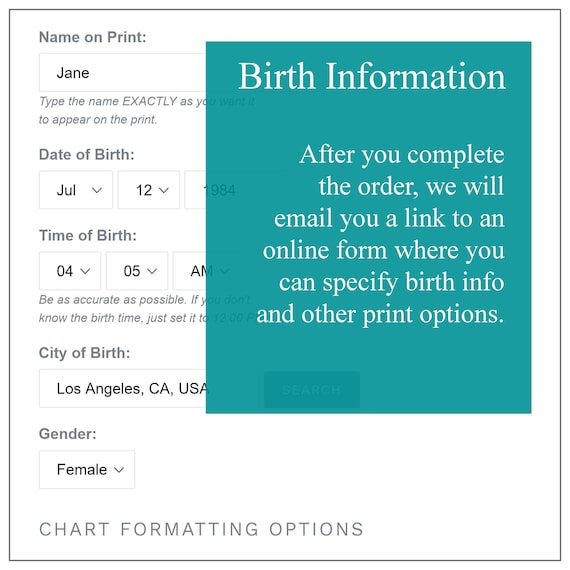Image resolution: width=570 pixels, height=570 pixels.
Task: Click the chevron arrow beside minute 05
Action: pyautogui.click(x=152, y=271)
